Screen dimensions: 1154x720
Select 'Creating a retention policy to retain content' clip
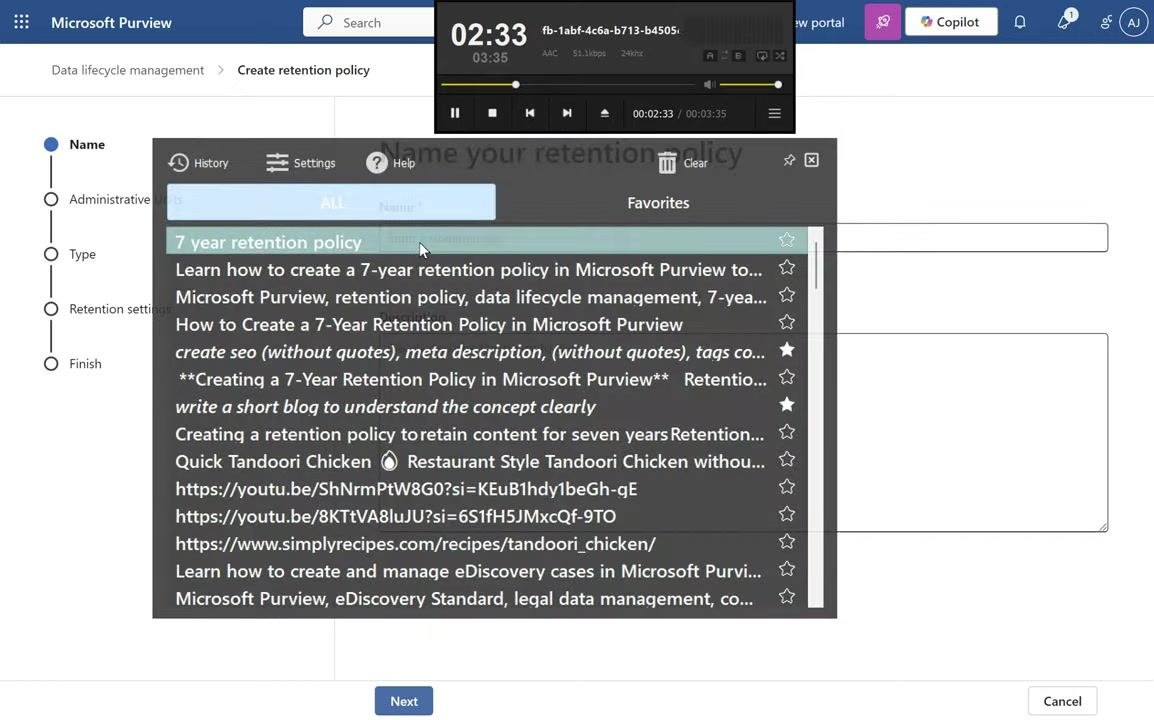(x=471, y=434)
